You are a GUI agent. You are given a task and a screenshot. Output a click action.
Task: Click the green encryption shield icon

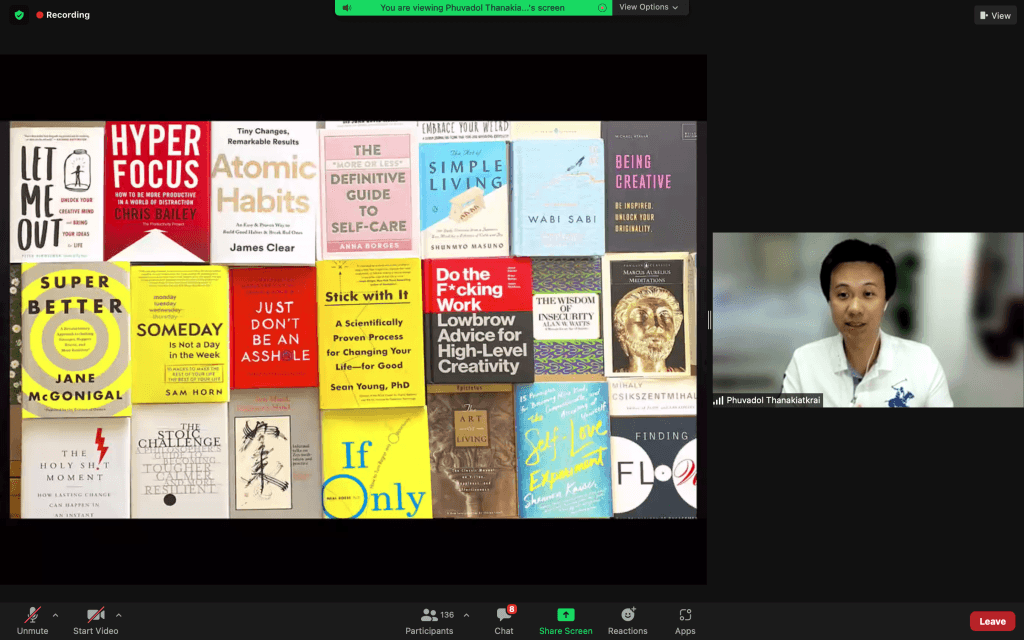click(19, 15)
